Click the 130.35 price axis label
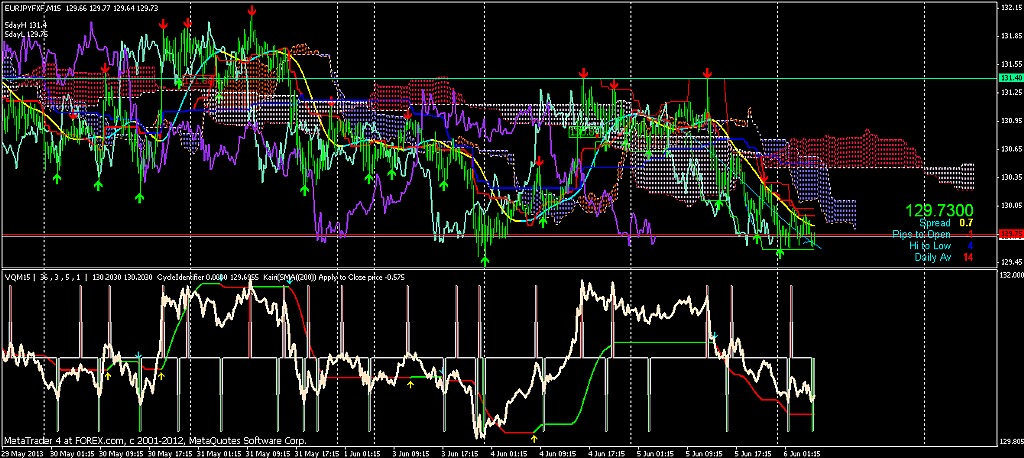This screenshot has height=458, width=1024. pyautogui.click(x=1011, y=177)
